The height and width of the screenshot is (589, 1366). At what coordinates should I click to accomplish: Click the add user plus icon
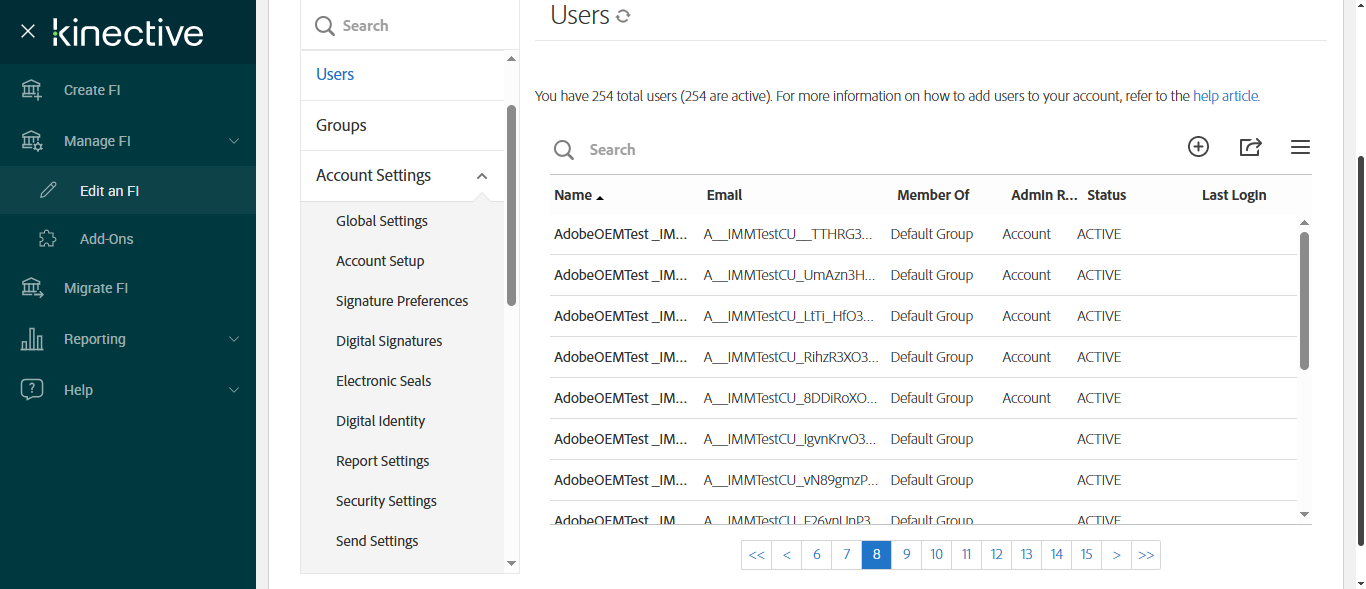1198,147
